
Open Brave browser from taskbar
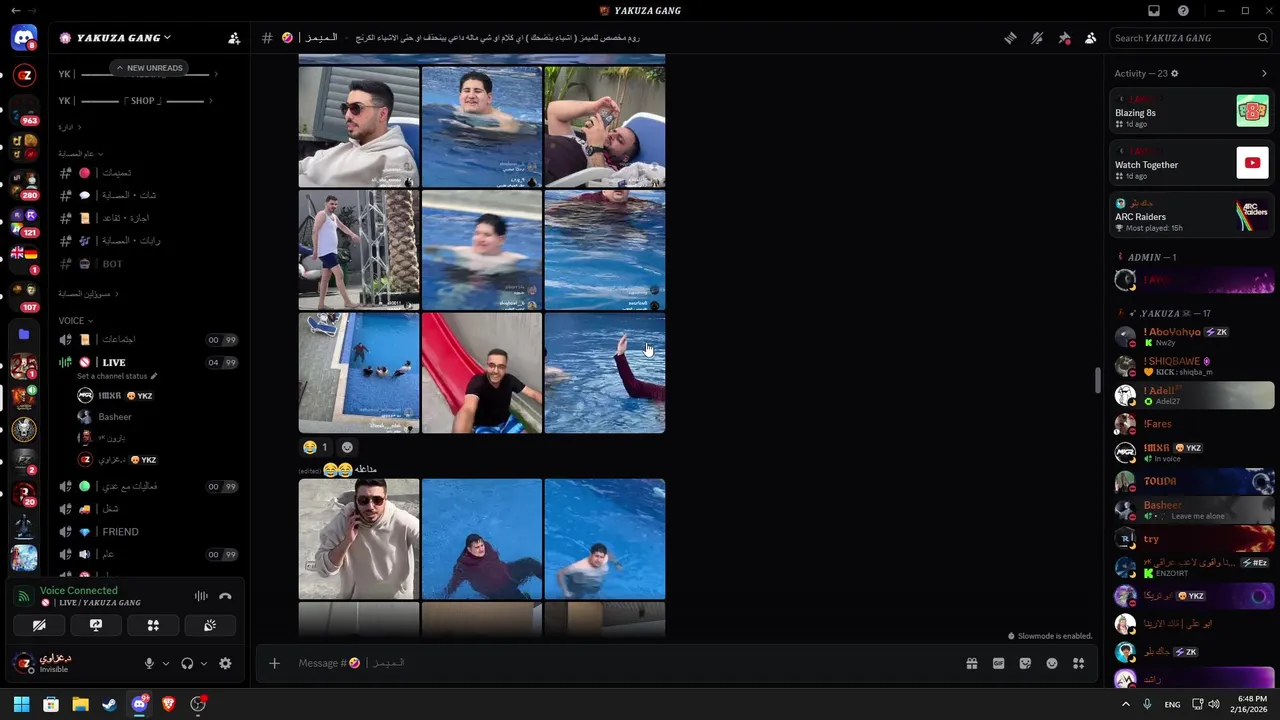(168, 704)
